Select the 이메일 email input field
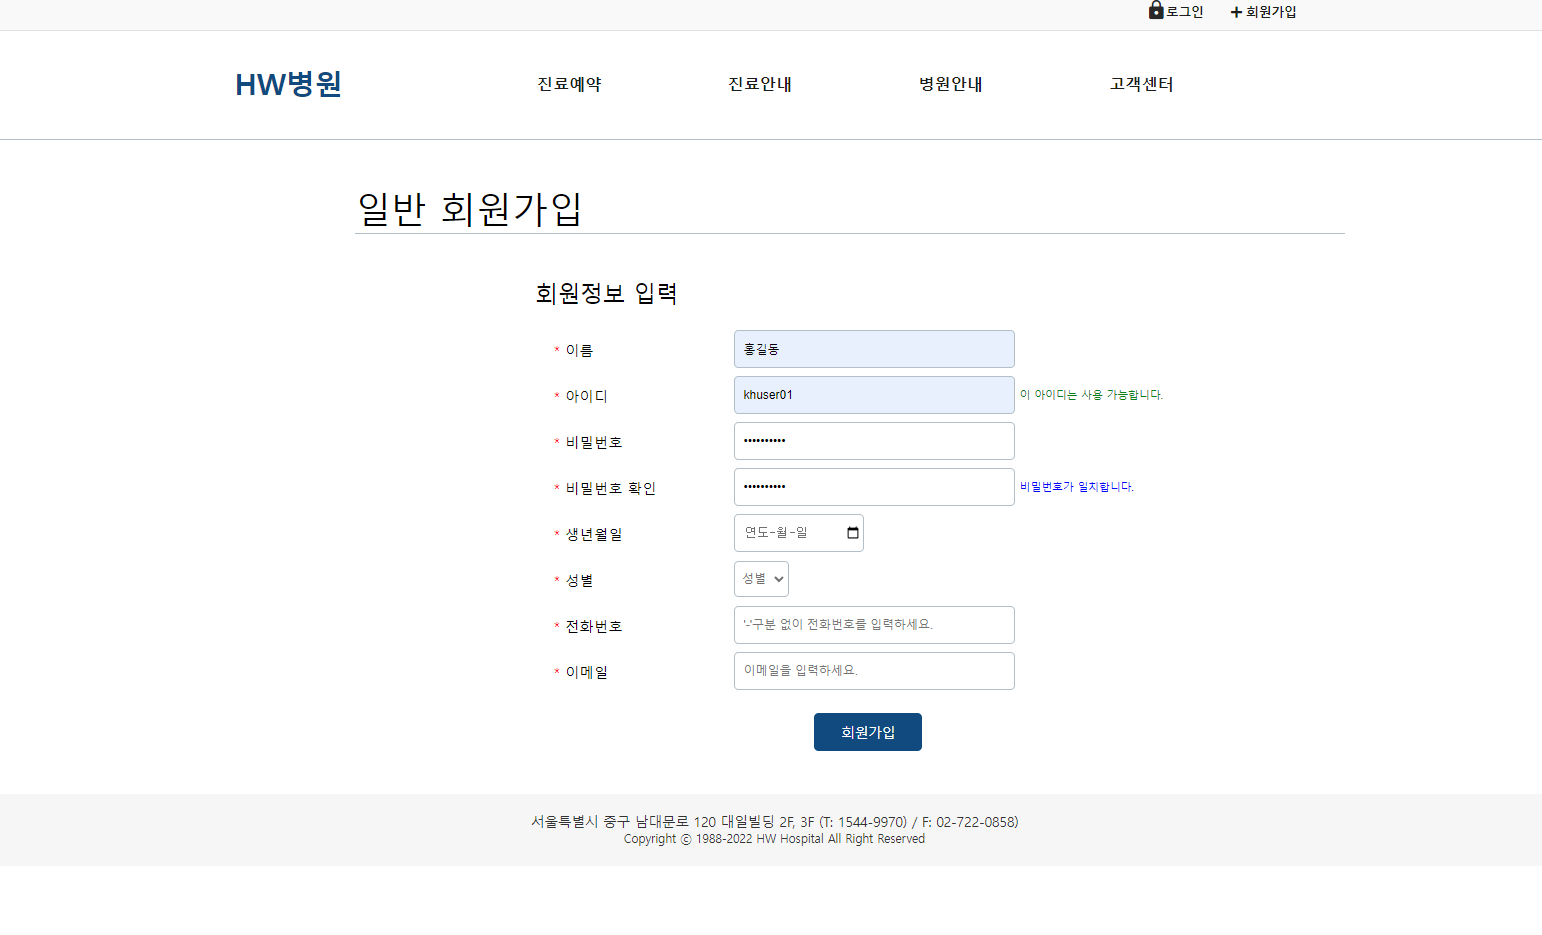The image size is (1542, 935). [x=873, y=670]
